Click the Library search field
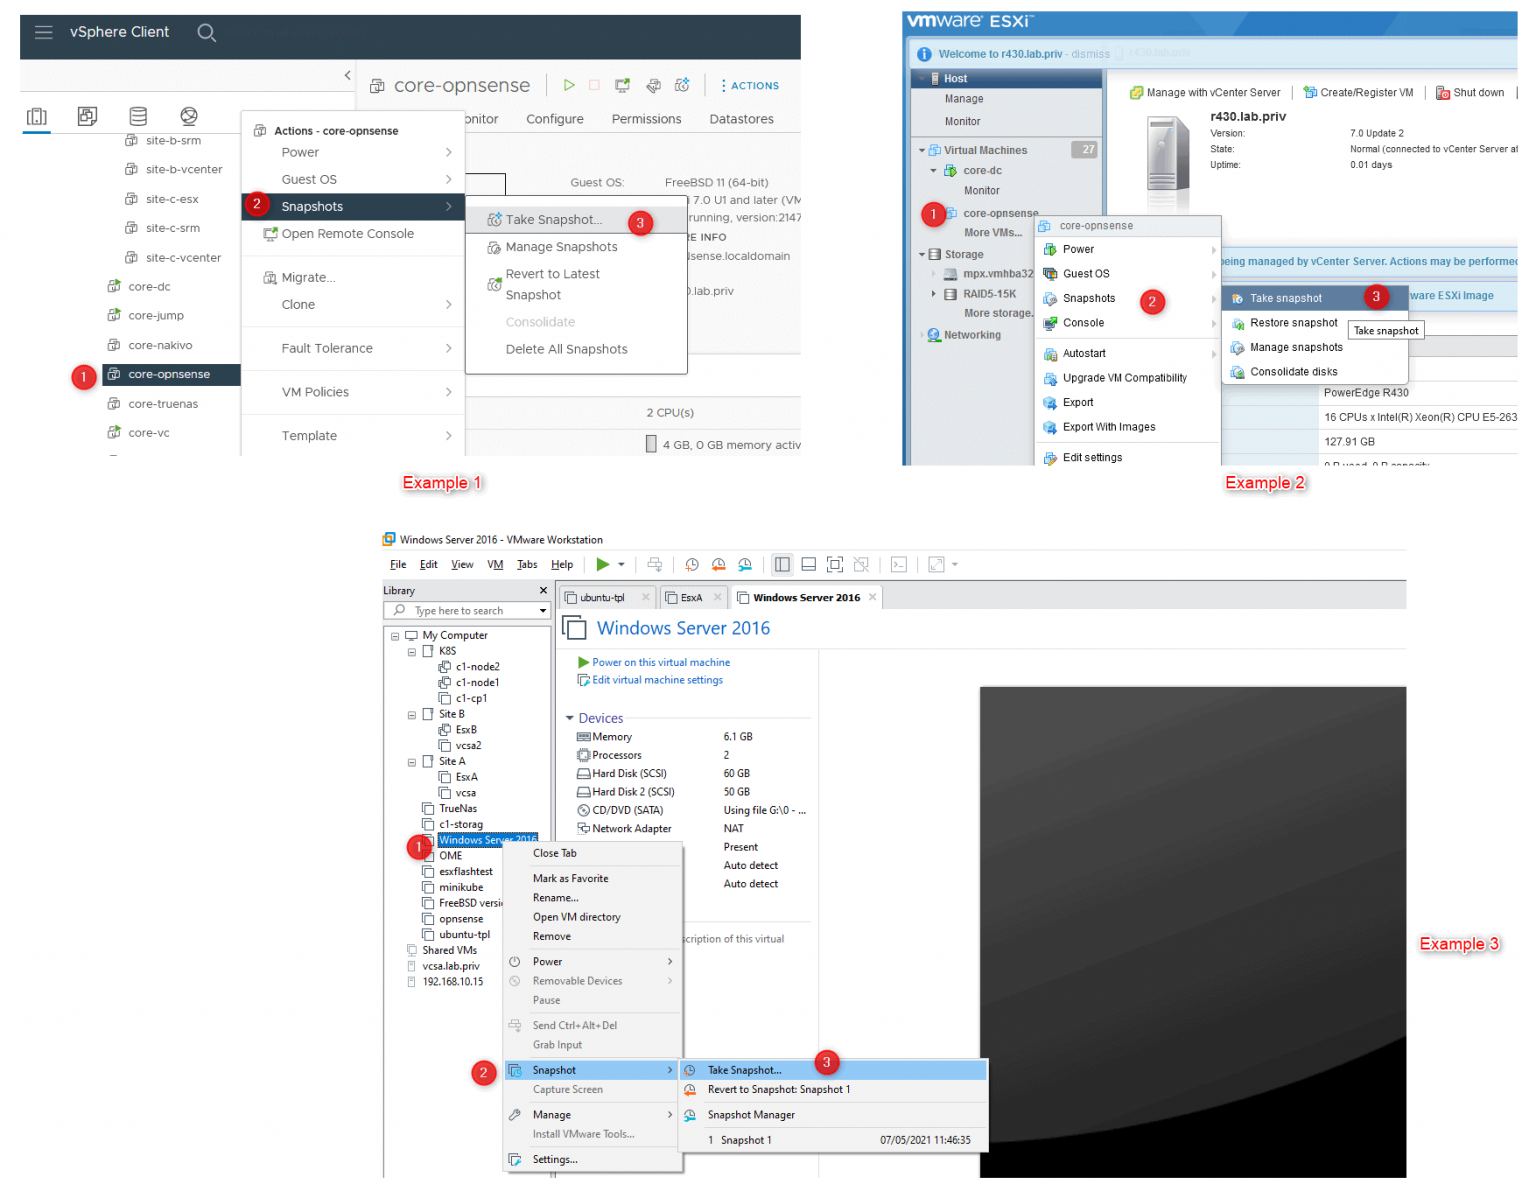This screenshot has width=1536, height=1184. pyautogui.click(x=467, y=610)
